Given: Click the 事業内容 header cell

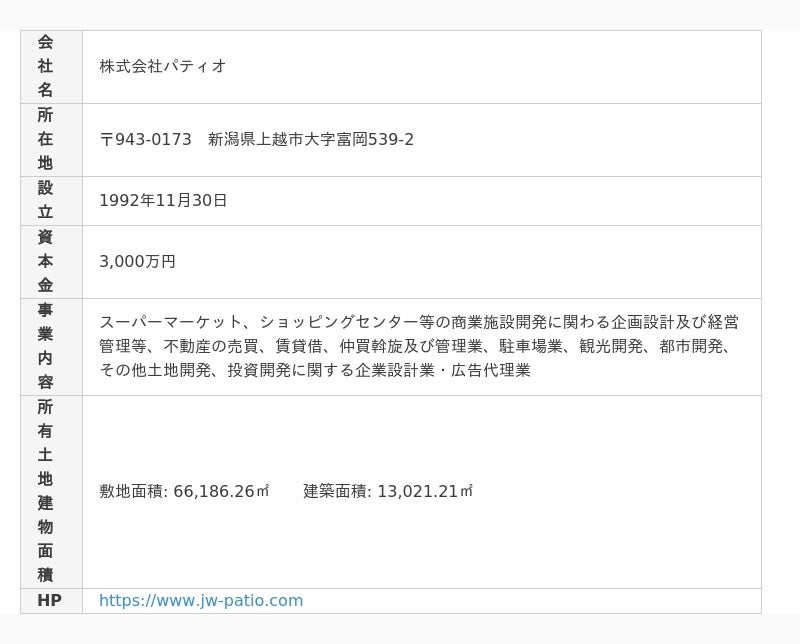Looking at the screenshot, I should coord(45,346).
